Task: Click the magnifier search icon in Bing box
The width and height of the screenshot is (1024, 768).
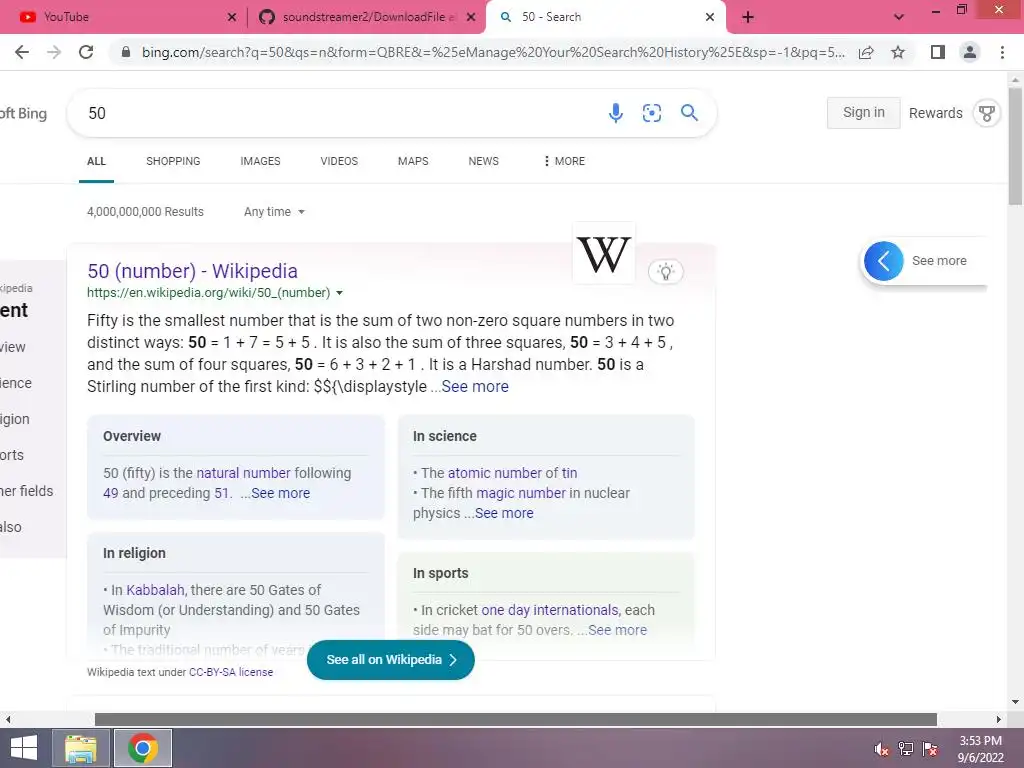Action: coord(689,113)
